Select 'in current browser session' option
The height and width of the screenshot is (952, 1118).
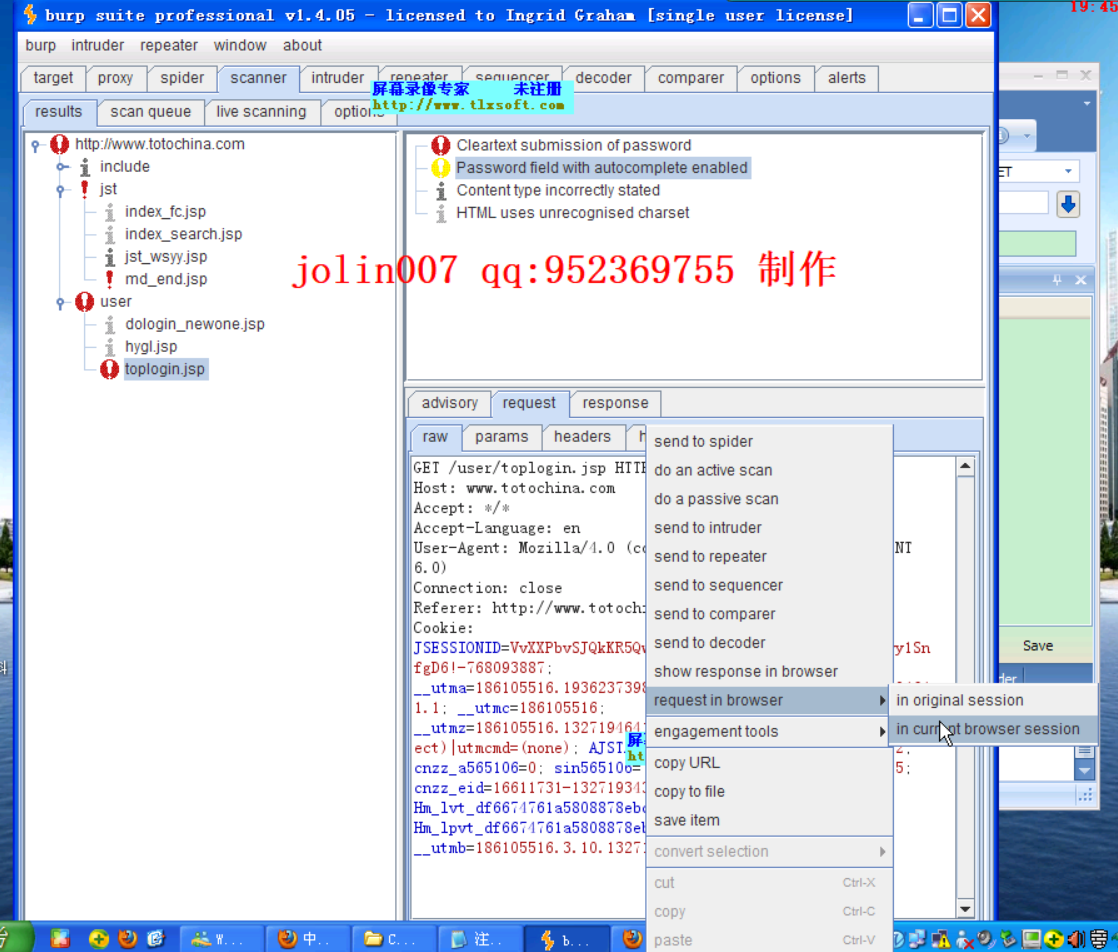coord(992,730)
